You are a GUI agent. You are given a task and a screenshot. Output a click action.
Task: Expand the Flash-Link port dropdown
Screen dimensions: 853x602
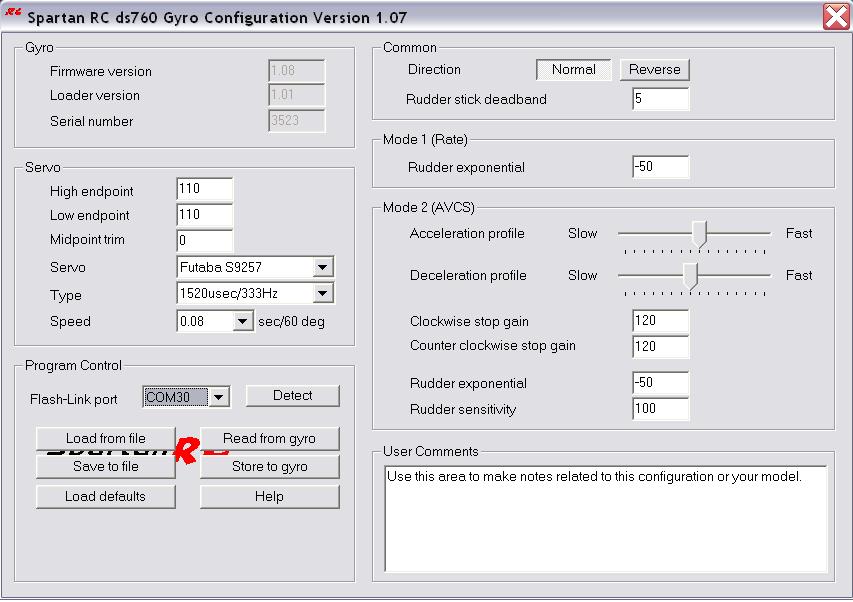tap(219, 398)
